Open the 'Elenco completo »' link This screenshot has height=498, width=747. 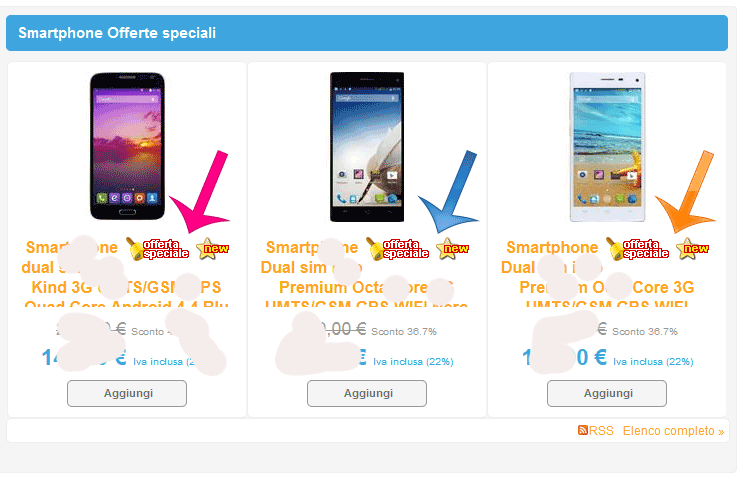(673, 431)
